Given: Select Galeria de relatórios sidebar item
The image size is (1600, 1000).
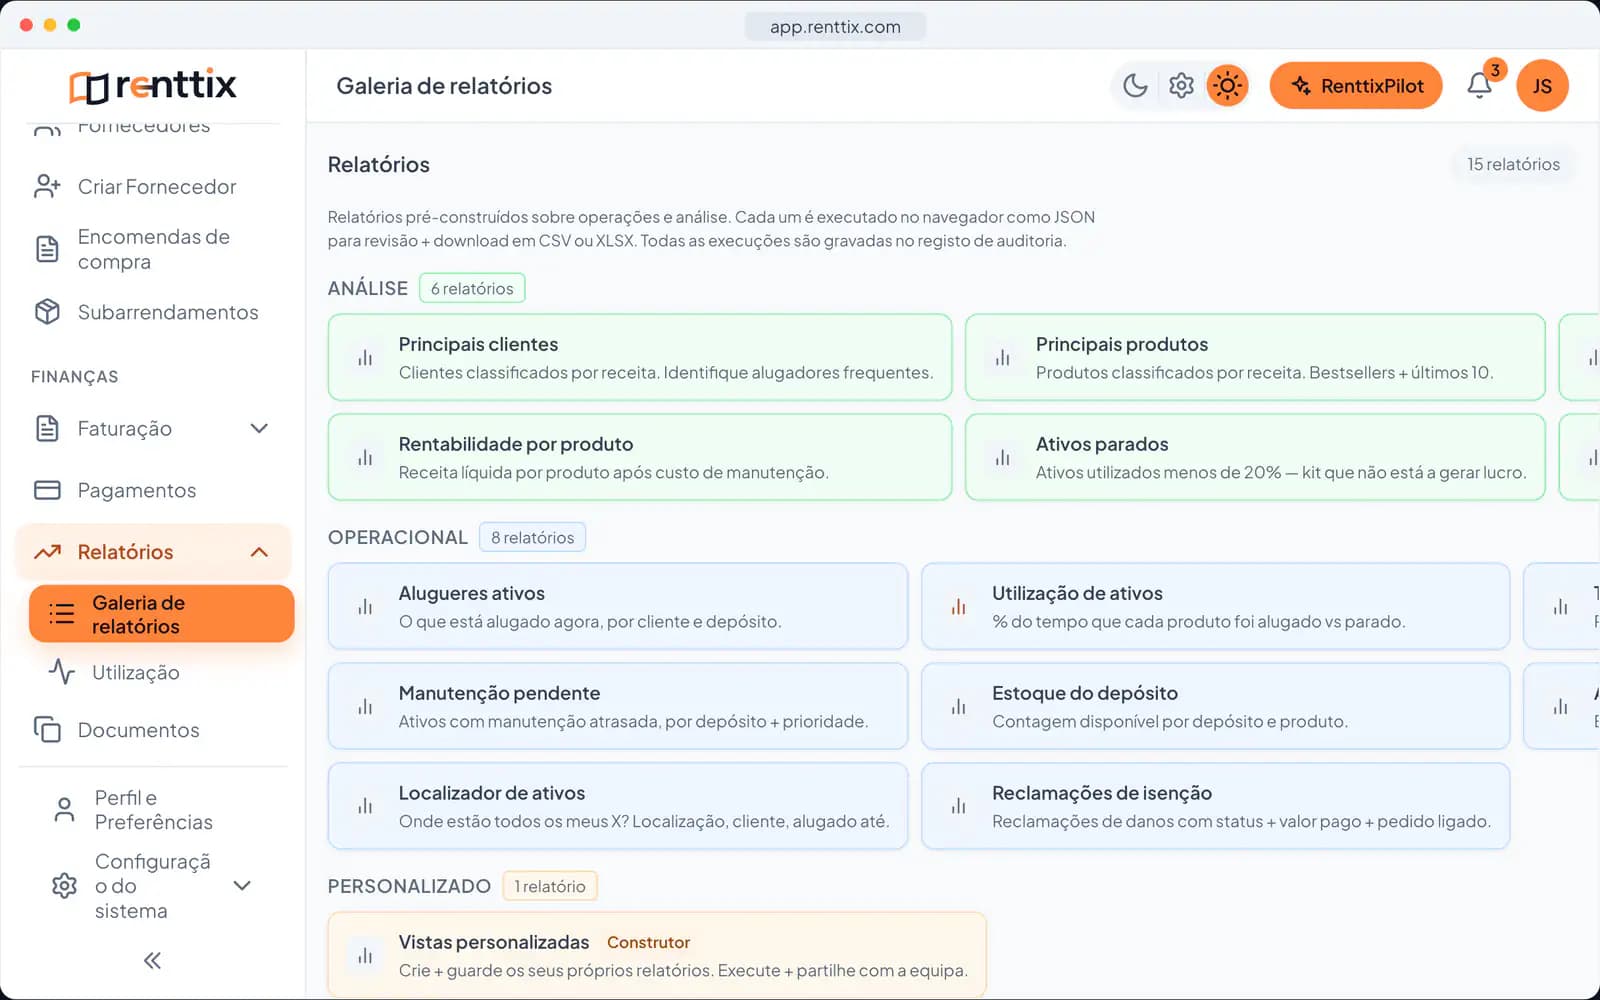Looking at the screenshot, I should tap(162, 614).
